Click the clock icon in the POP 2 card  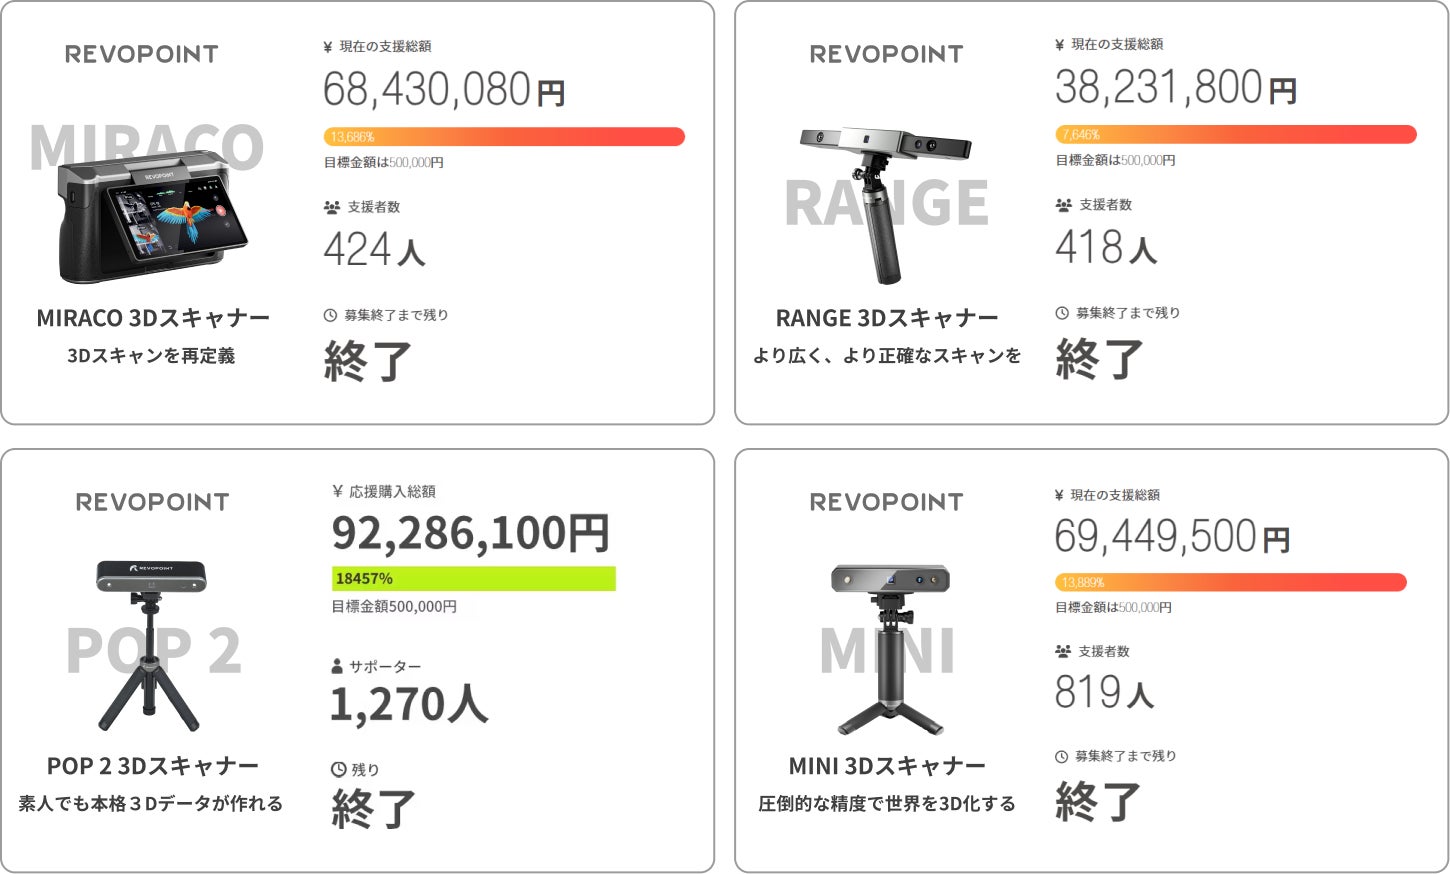pyautogui.click(x=338, y=769)
